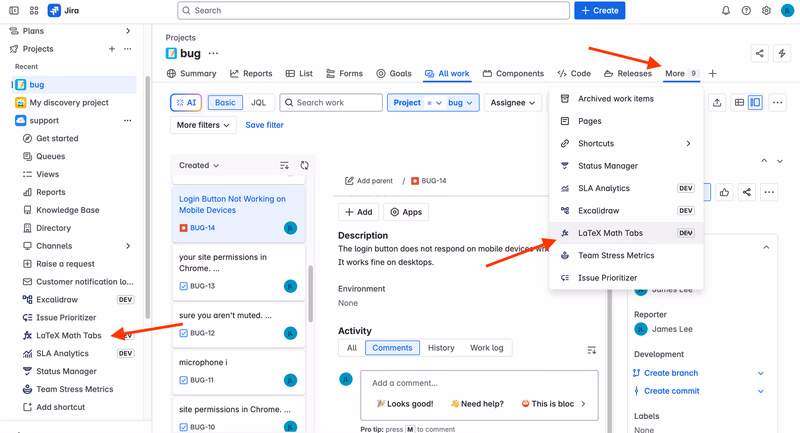Click the Apps button

[x=406, y=212]
